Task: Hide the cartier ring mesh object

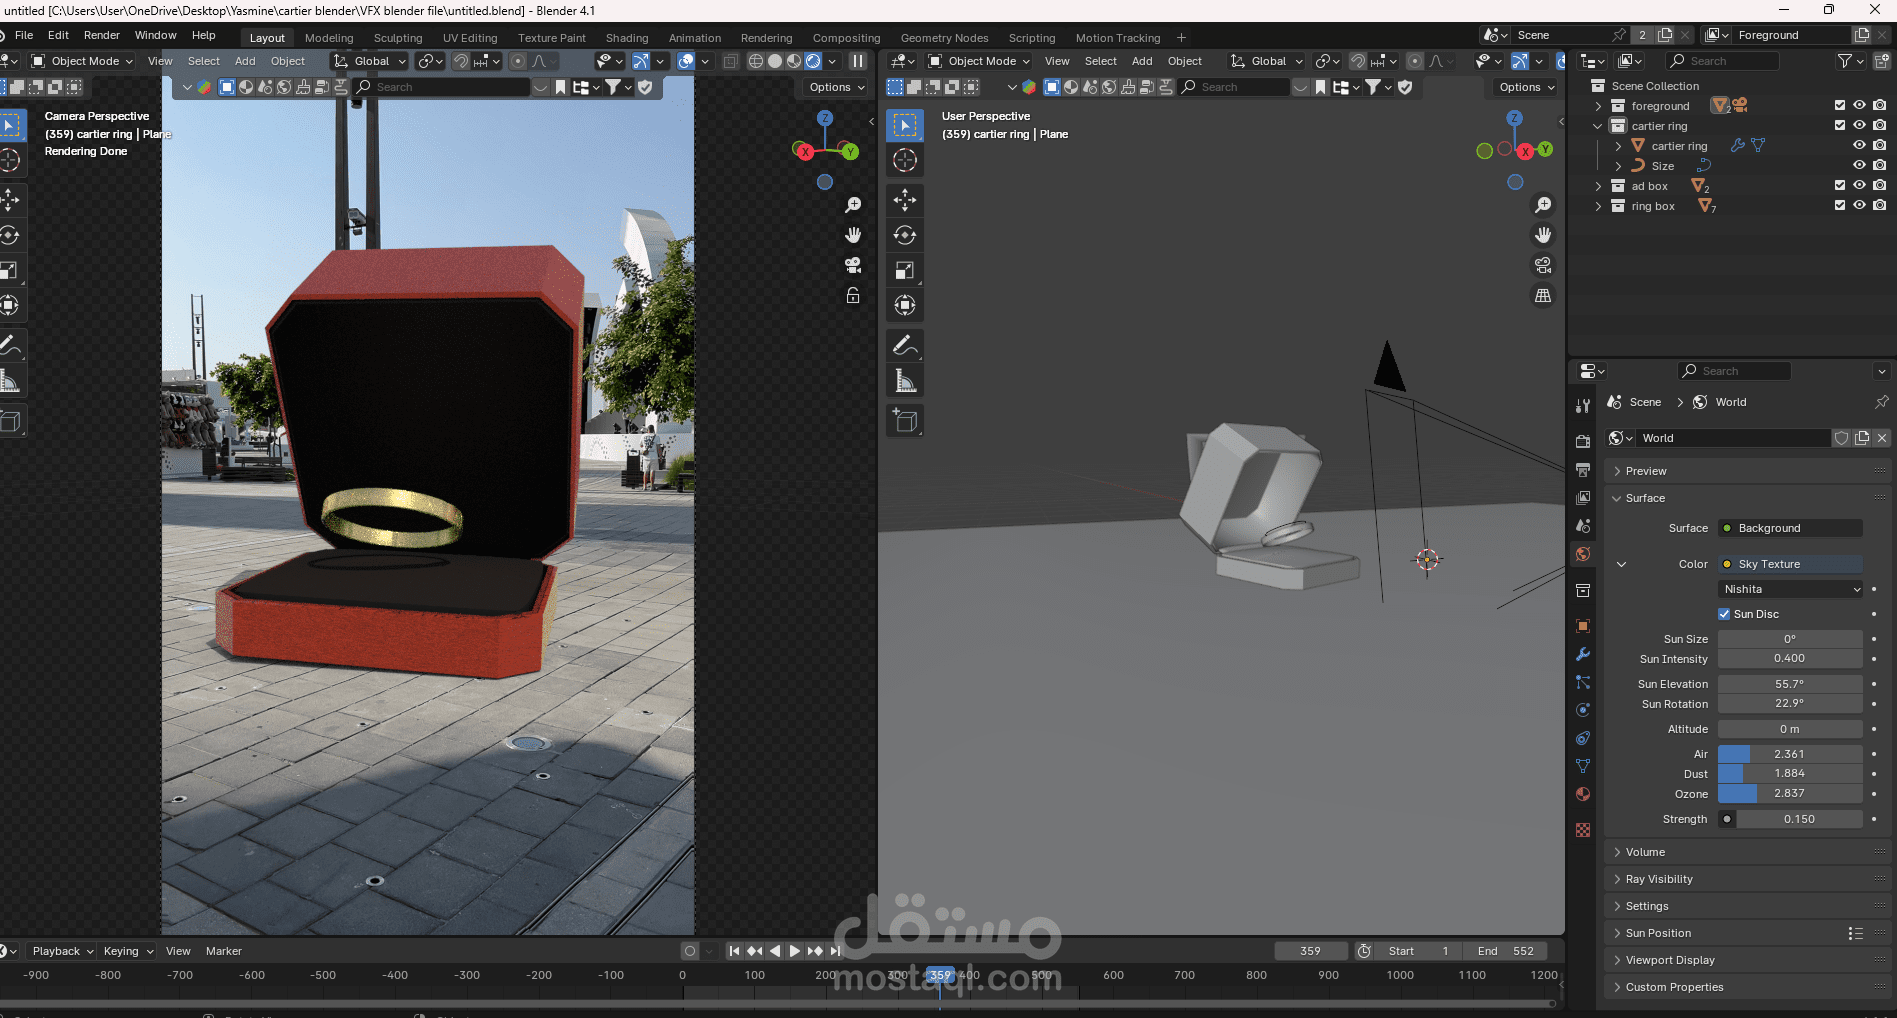Action: [x=1860, y=145]
